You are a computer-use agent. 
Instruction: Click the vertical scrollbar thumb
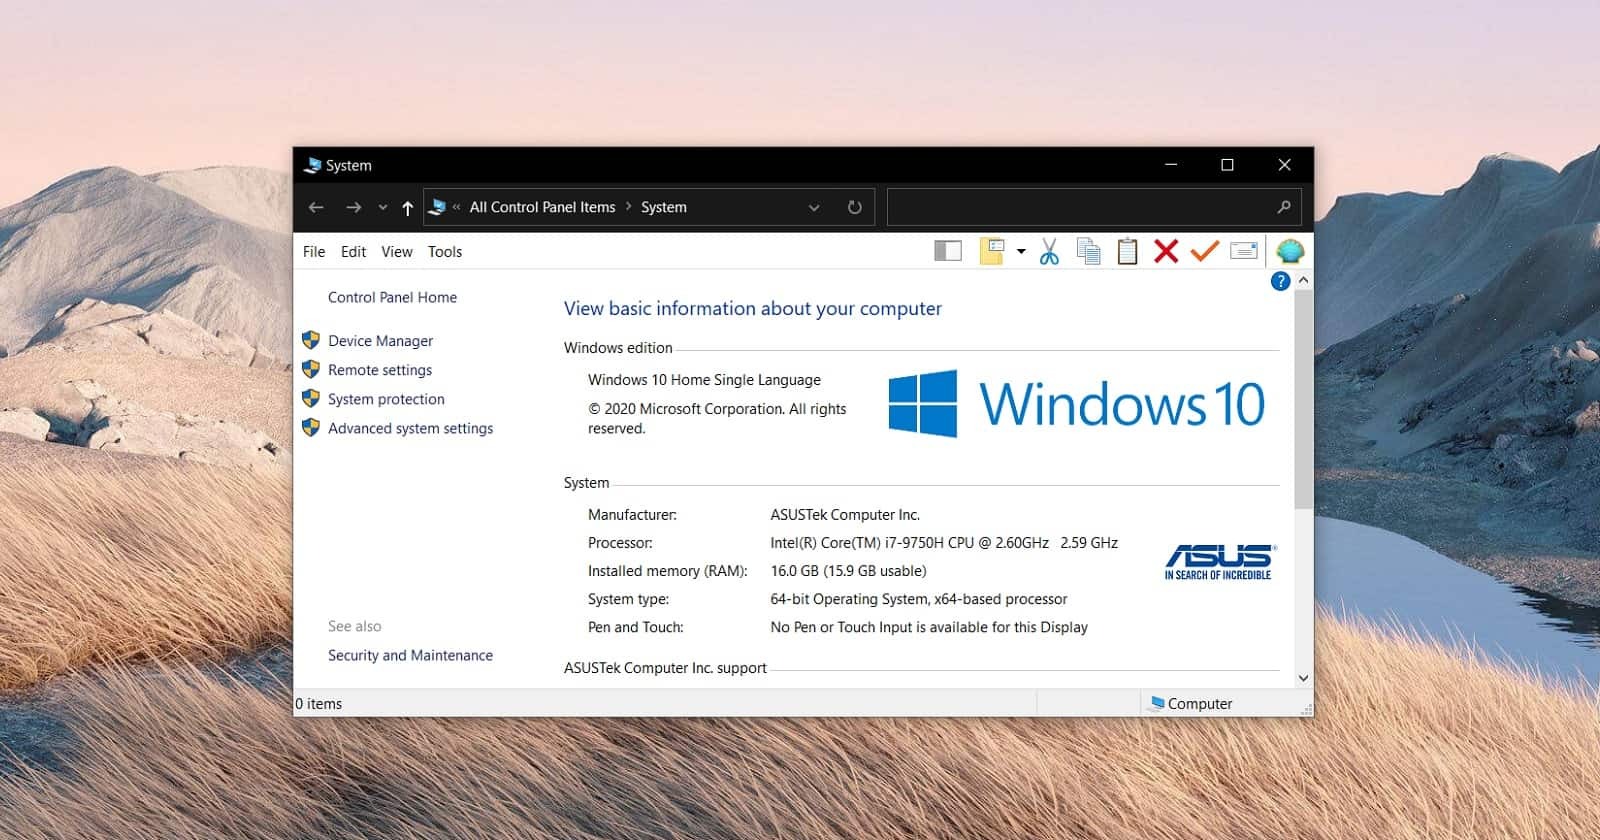(1303, 400)
